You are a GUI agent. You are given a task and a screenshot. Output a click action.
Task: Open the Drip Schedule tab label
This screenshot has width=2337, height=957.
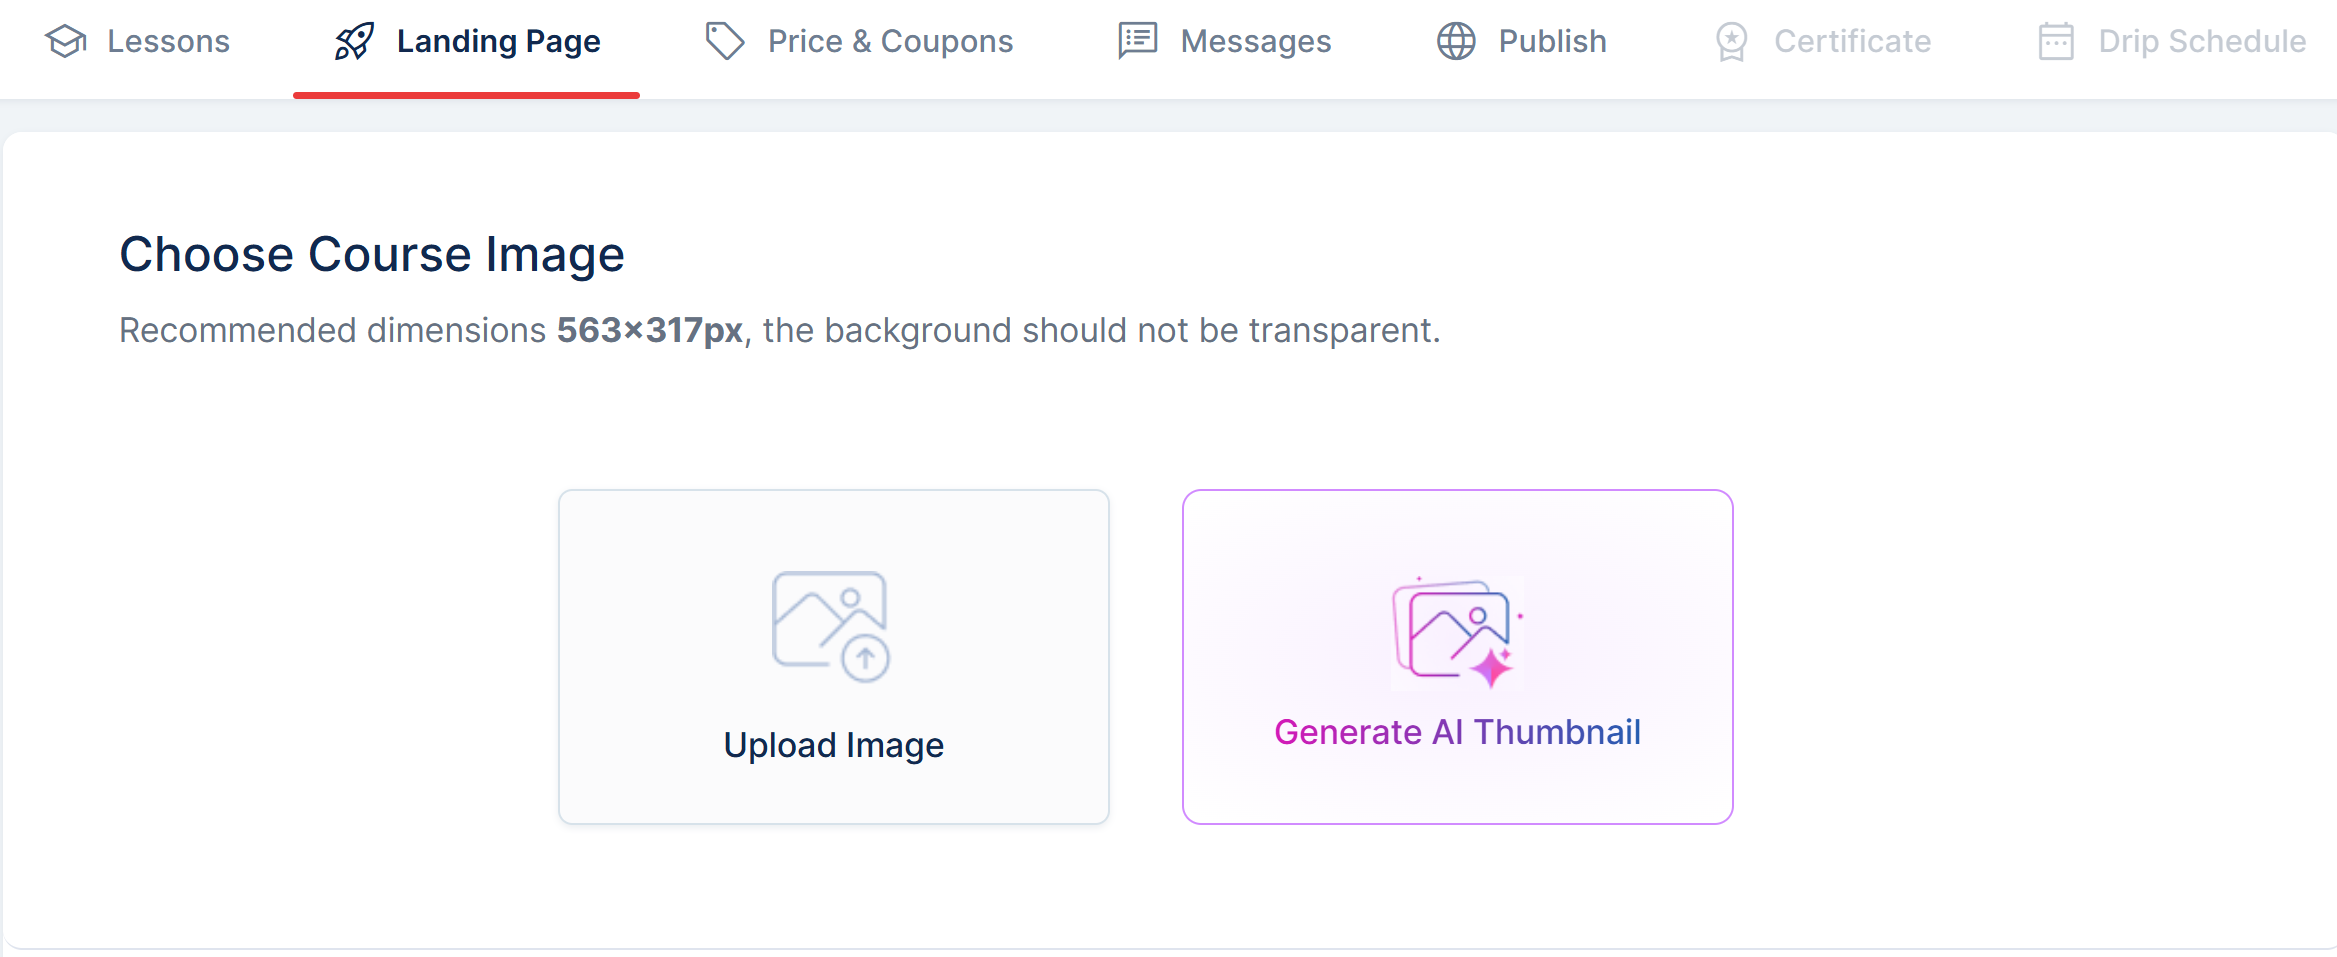tap(2202, 41)
